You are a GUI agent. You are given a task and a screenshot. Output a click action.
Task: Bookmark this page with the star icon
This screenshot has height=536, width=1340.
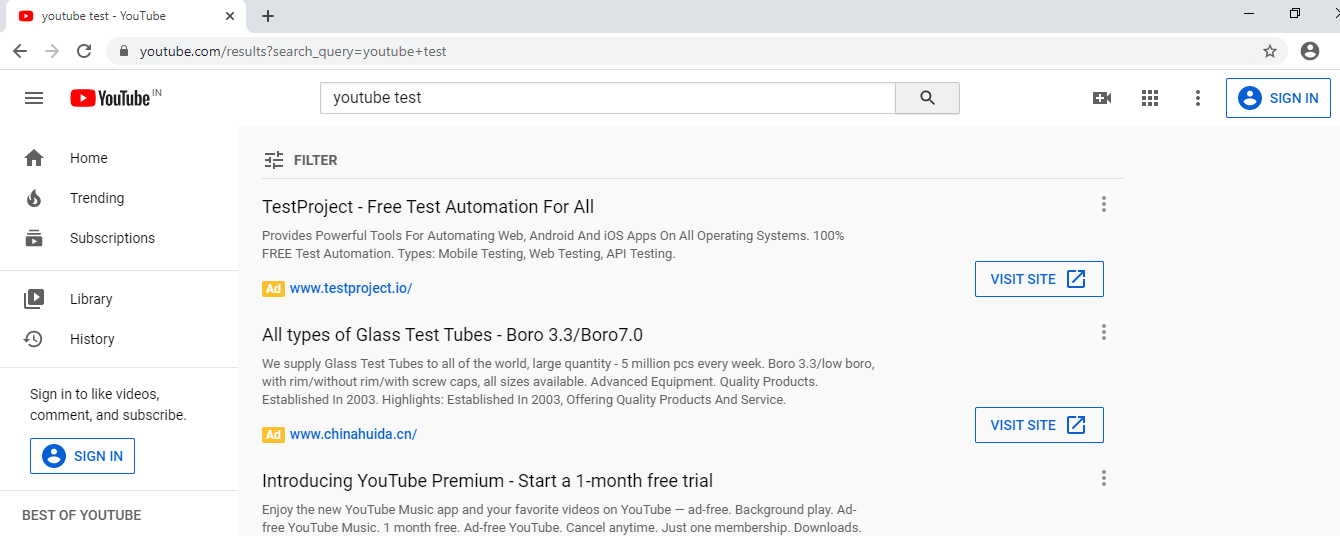(x=1270, y=51)
